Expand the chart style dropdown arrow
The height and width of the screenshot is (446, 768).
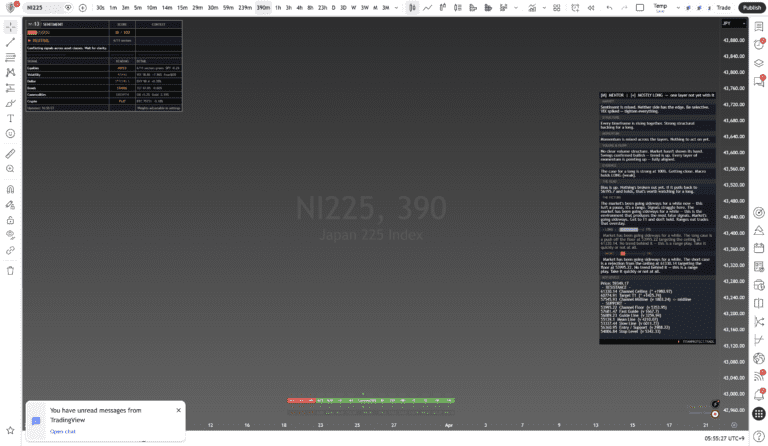coord(516,8)
